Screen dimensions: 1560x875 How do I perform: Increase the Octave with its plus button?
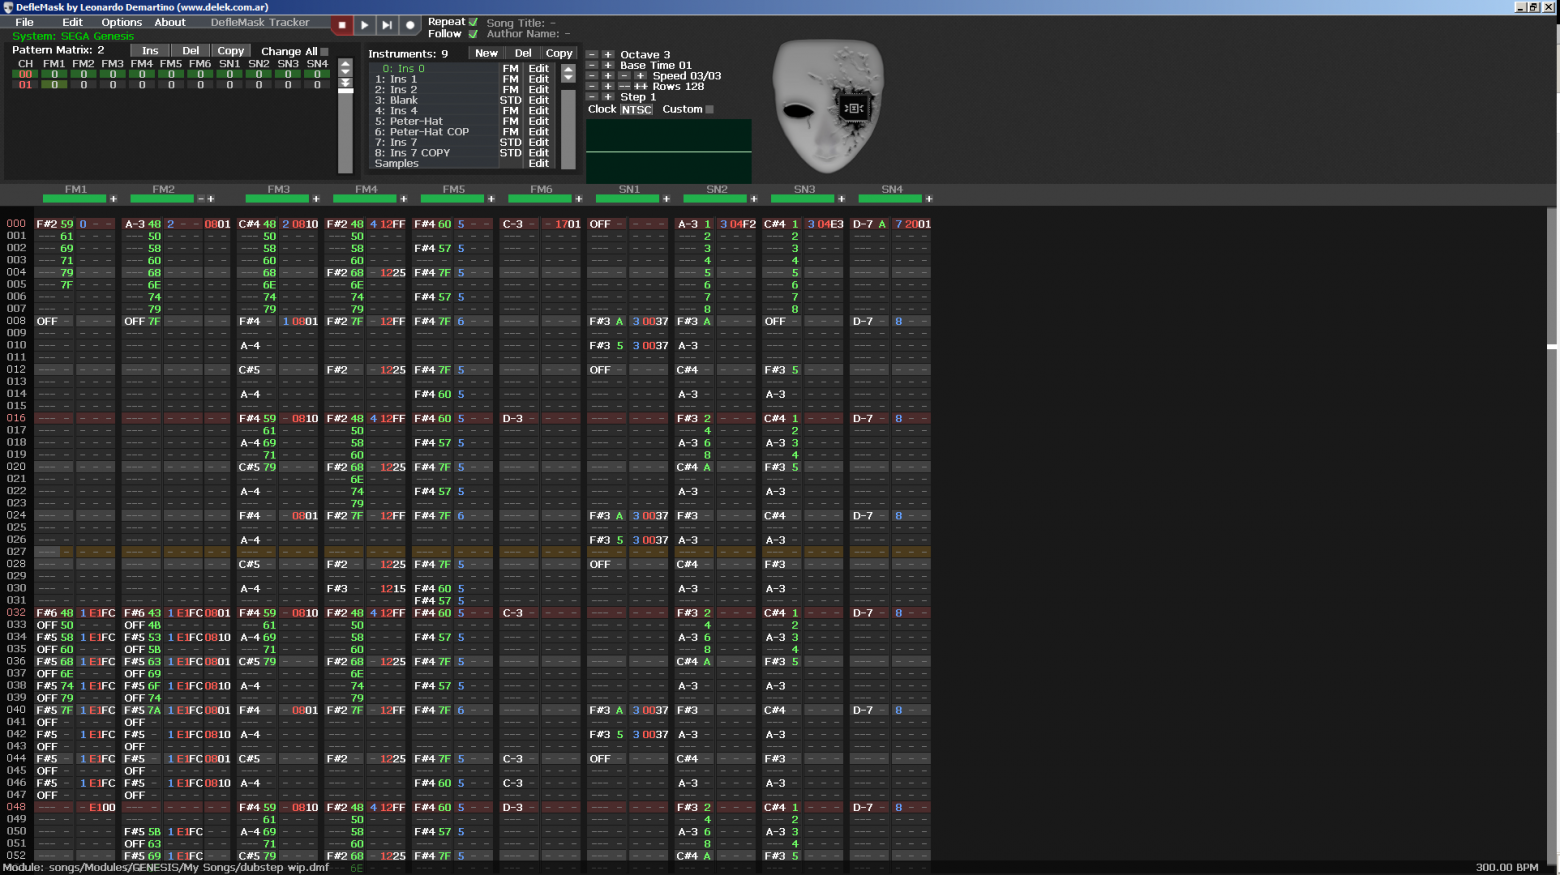[608, 55]
